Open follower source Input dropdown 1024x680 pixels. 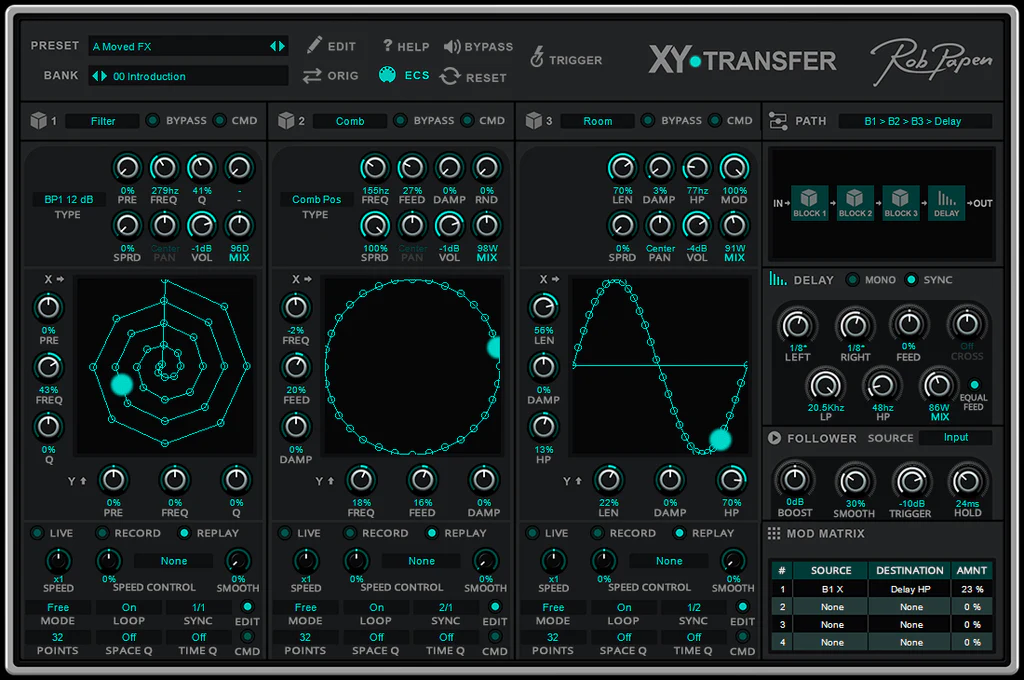click(x=955, y=438)
